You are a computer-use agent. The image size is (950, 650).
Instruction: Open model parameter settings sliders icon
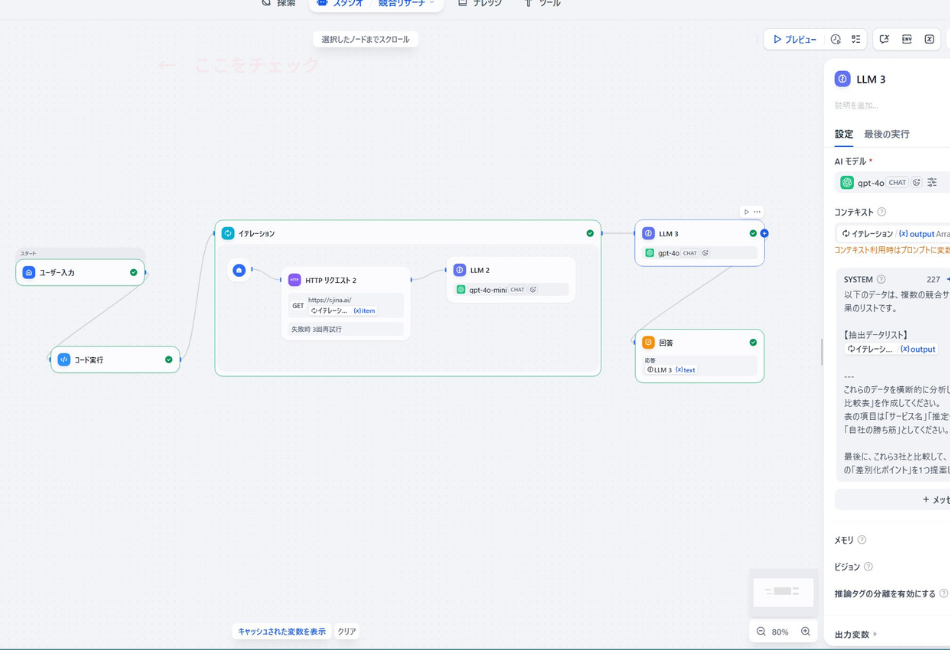(932, 183)
